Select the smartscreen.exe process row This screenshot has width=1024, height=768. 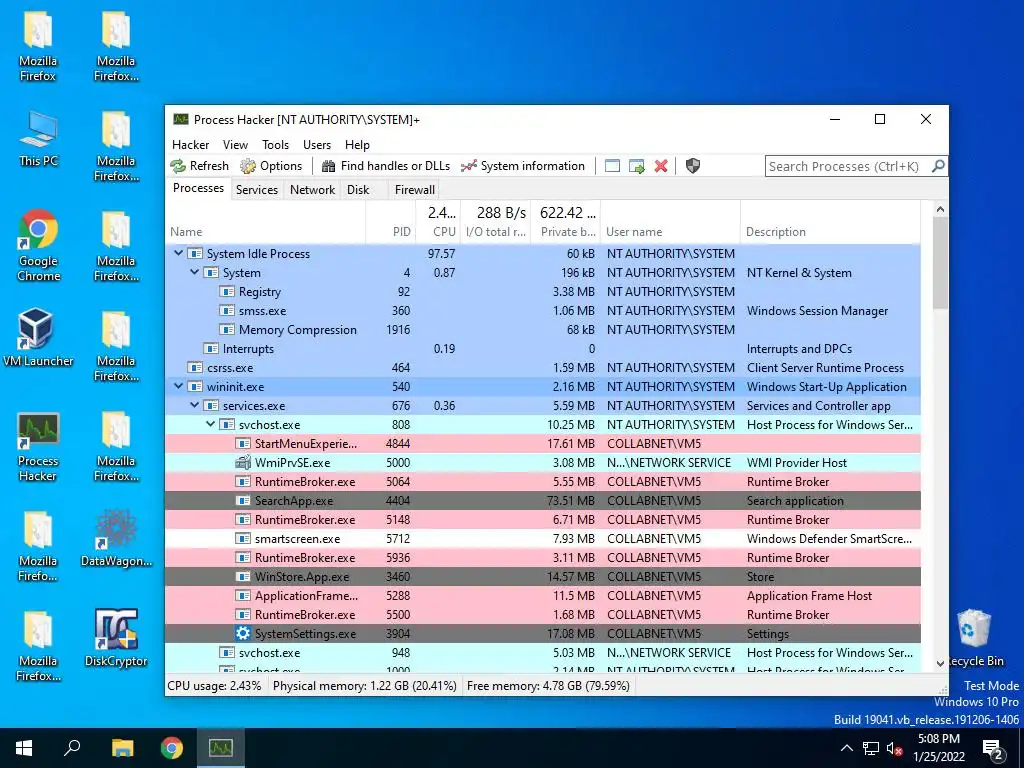[543, 539]
